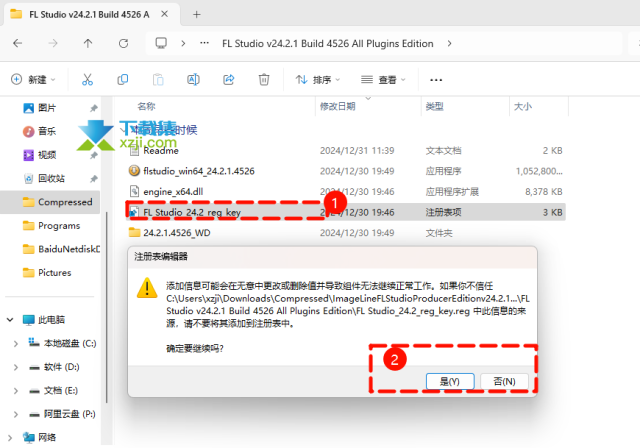Open the 排序 (Sort) dropdown
Screen dimensions: 640x448
[x=318, y=80]
